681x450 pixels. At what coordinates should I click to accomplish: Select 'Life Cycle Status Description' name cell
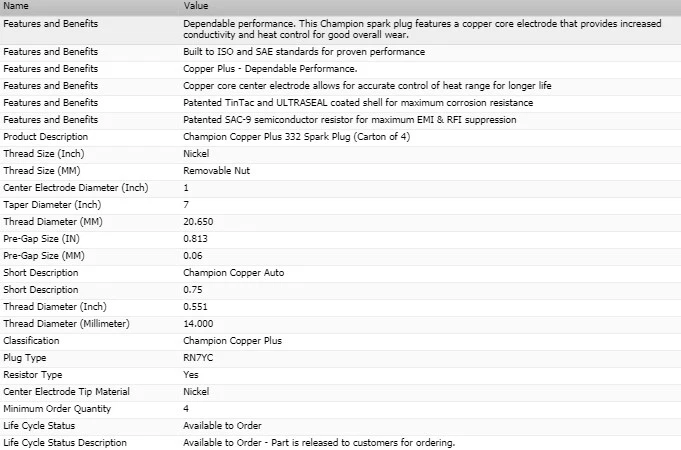[65, 443]
